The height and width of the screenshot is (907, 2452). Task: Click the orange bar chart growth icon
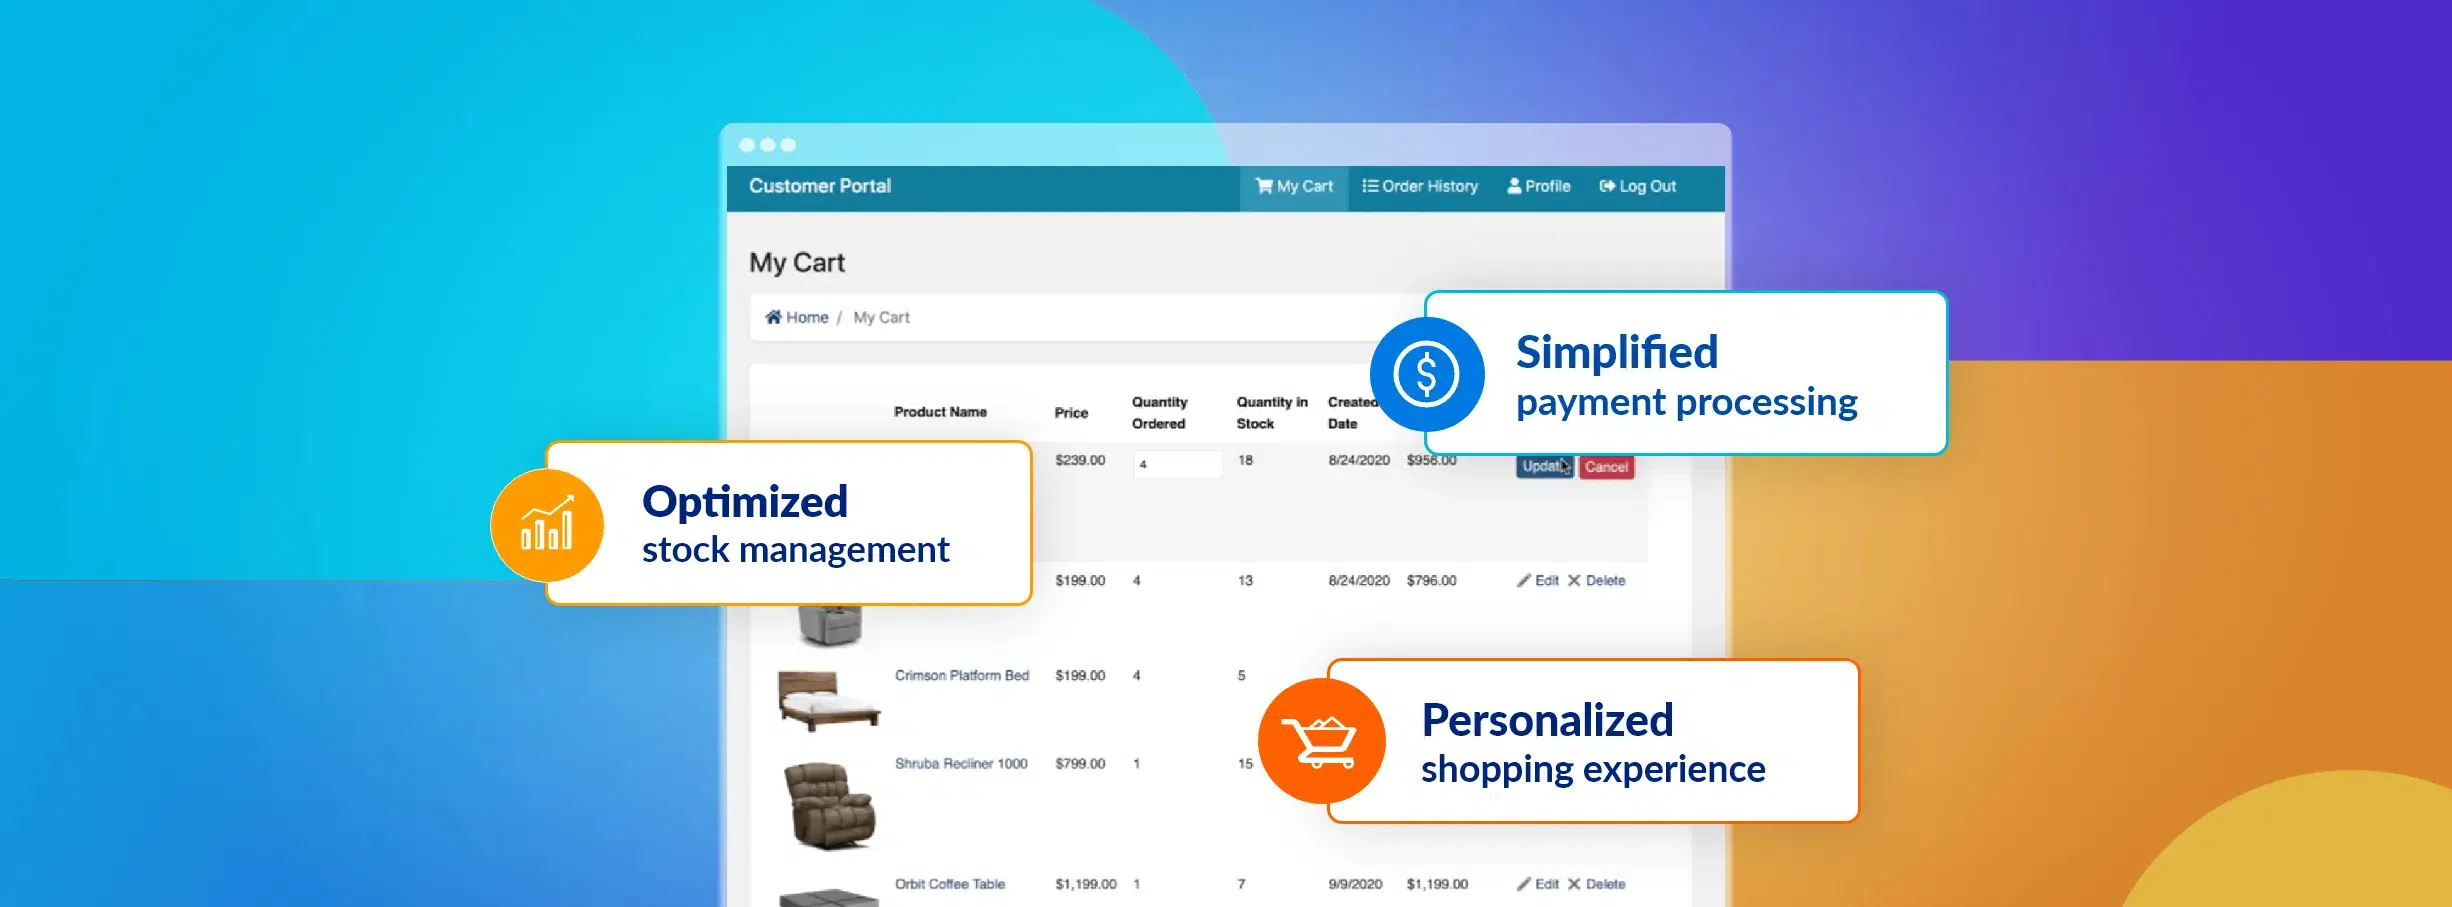(x=547, y=525)
